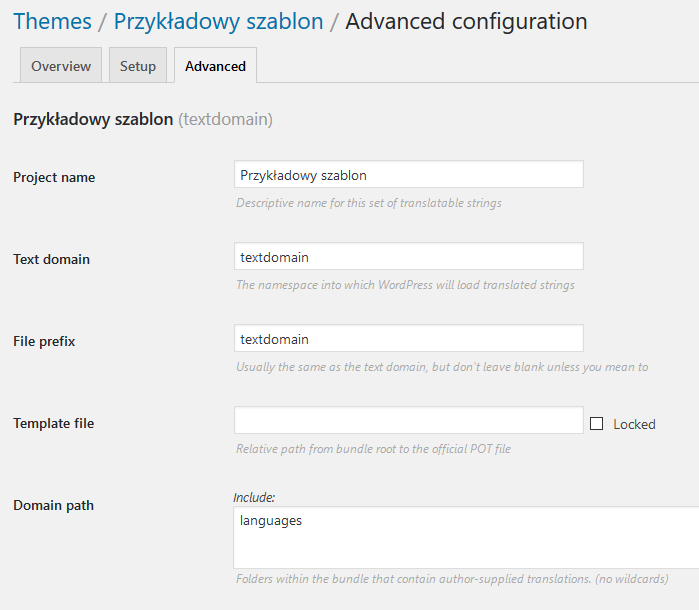Select the Advanced tab
Image resolution: width=699 pixels, height=610 pixels.
click(x=215, y=66)
